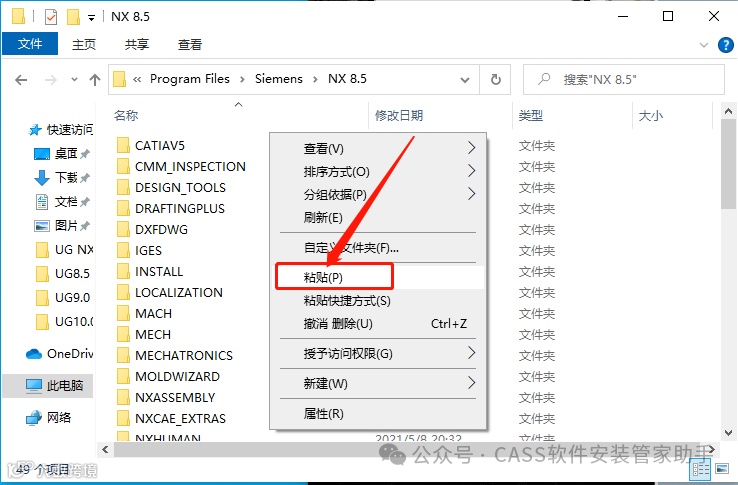
Task: Click Program Files in address bar
Action: [190, 79]
